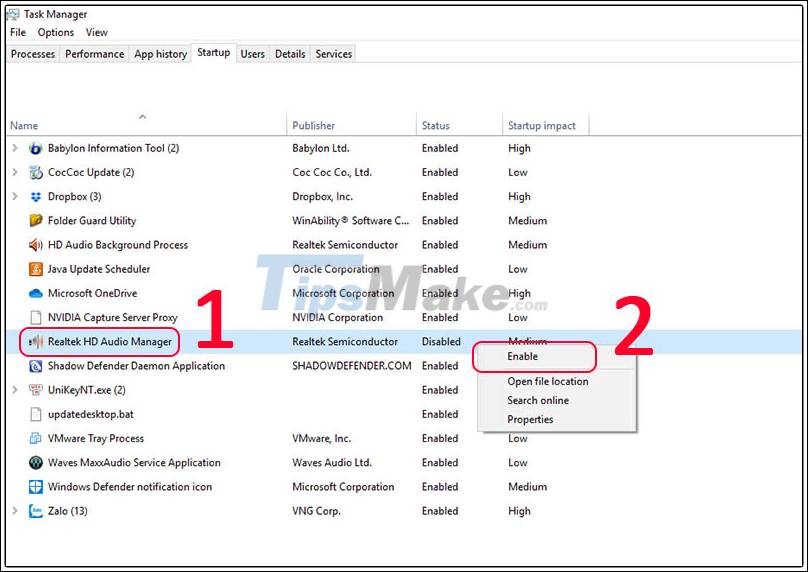The image size is (808, 572).
Task: Click publisher text VMware, Inc.
Action: 322,439
